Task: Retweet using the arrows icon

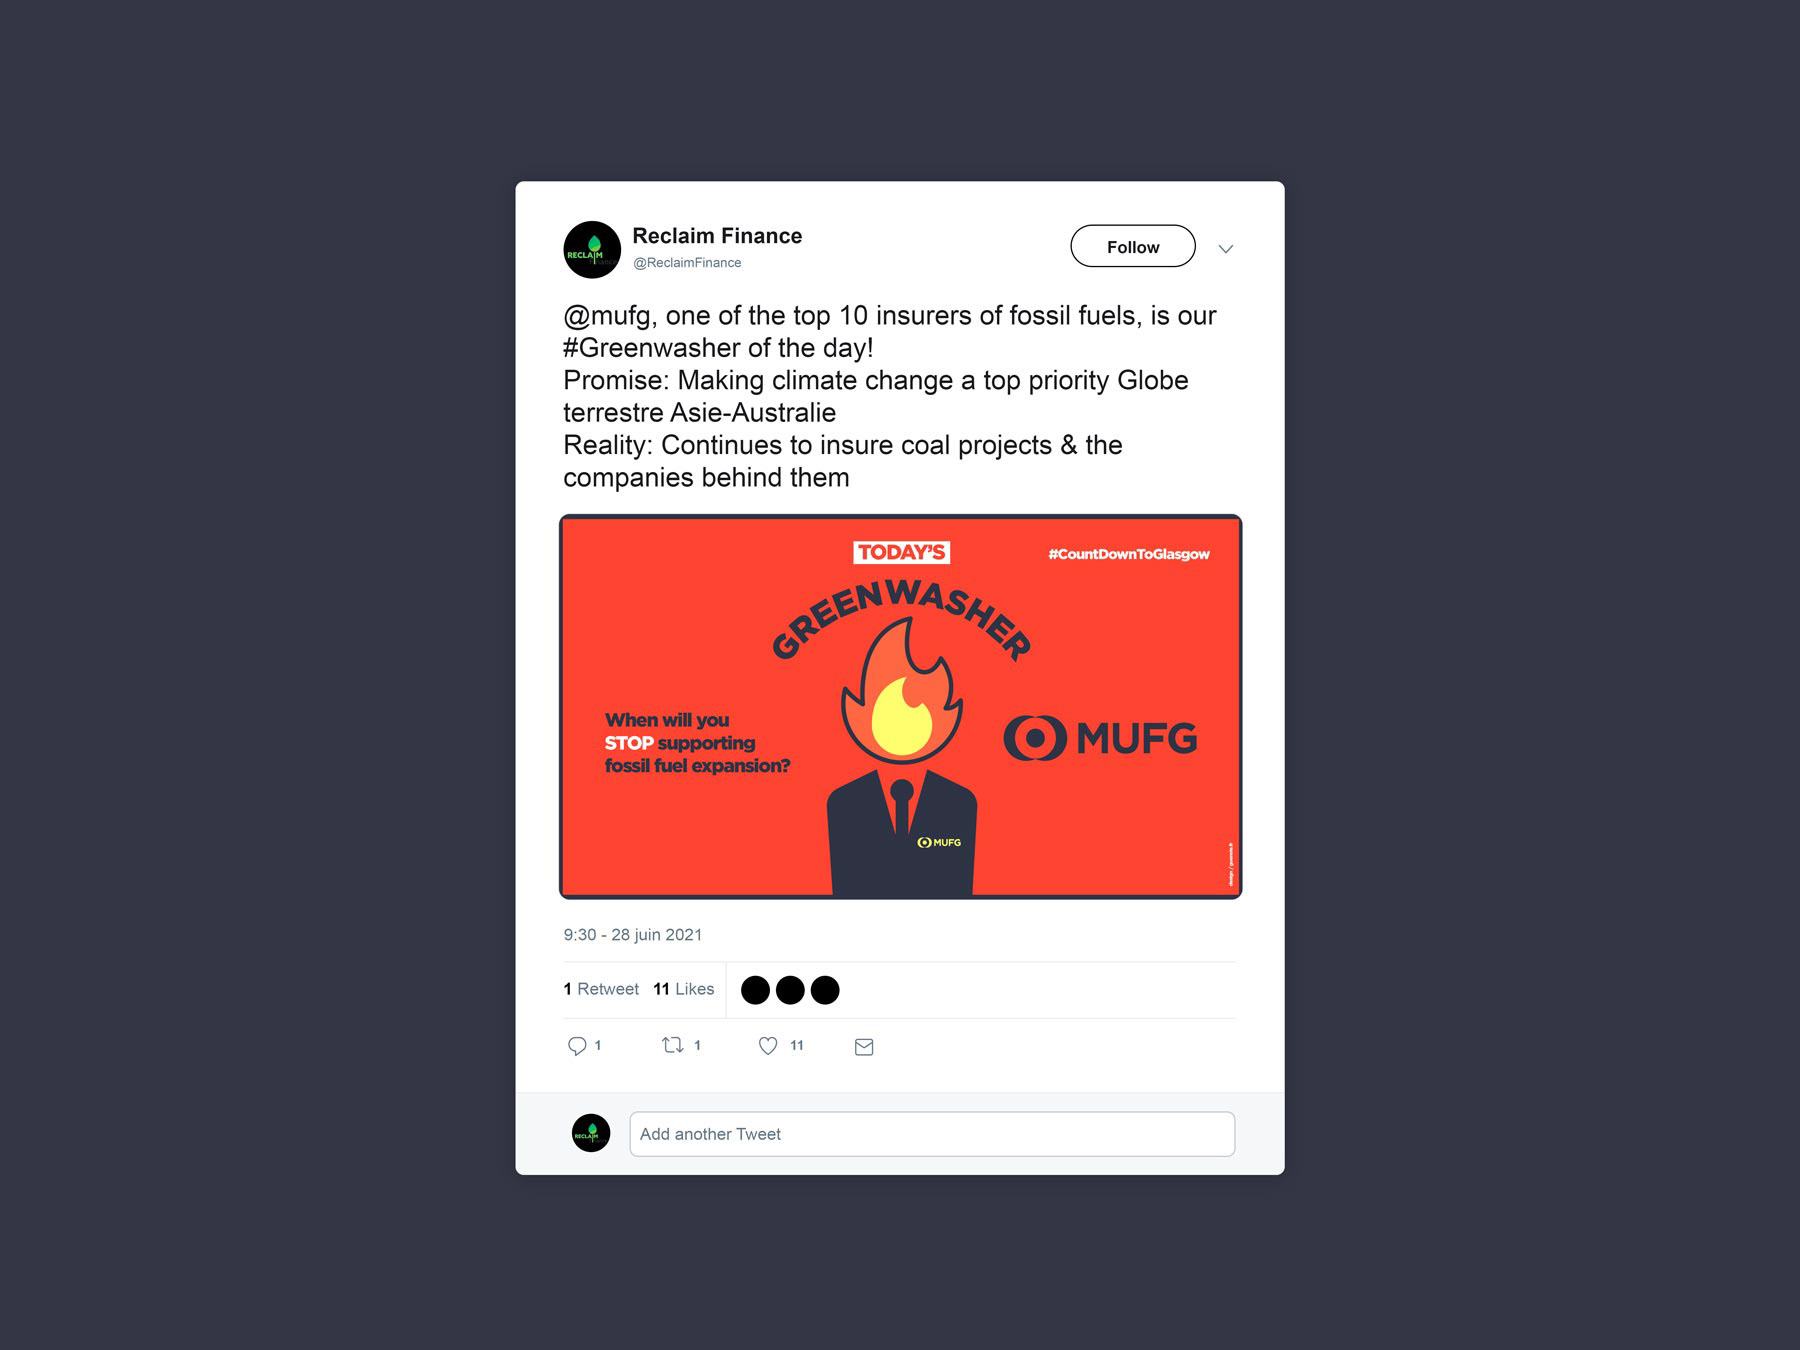Action: point(672,1045)
